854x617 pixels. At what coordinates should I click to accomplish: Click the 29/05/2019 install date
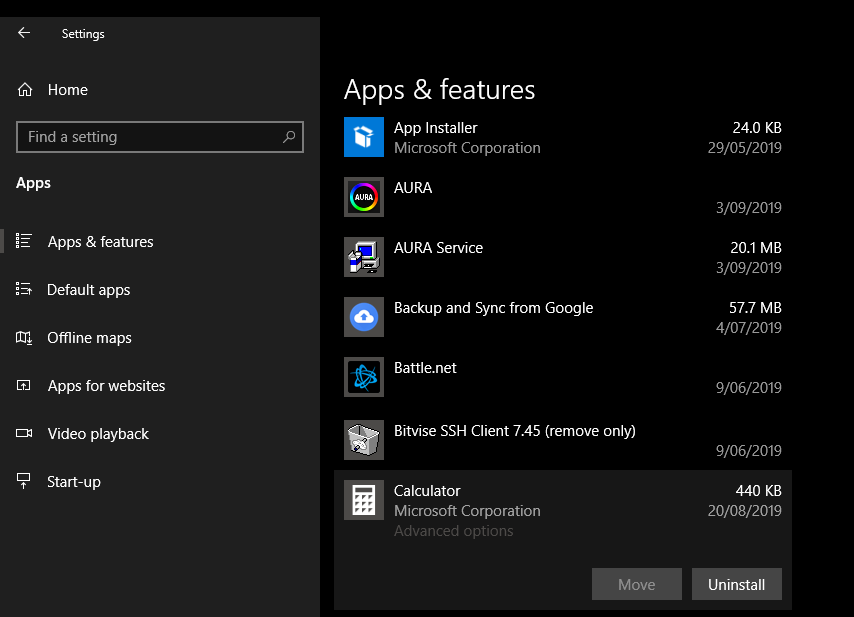(x=745, y=148)
